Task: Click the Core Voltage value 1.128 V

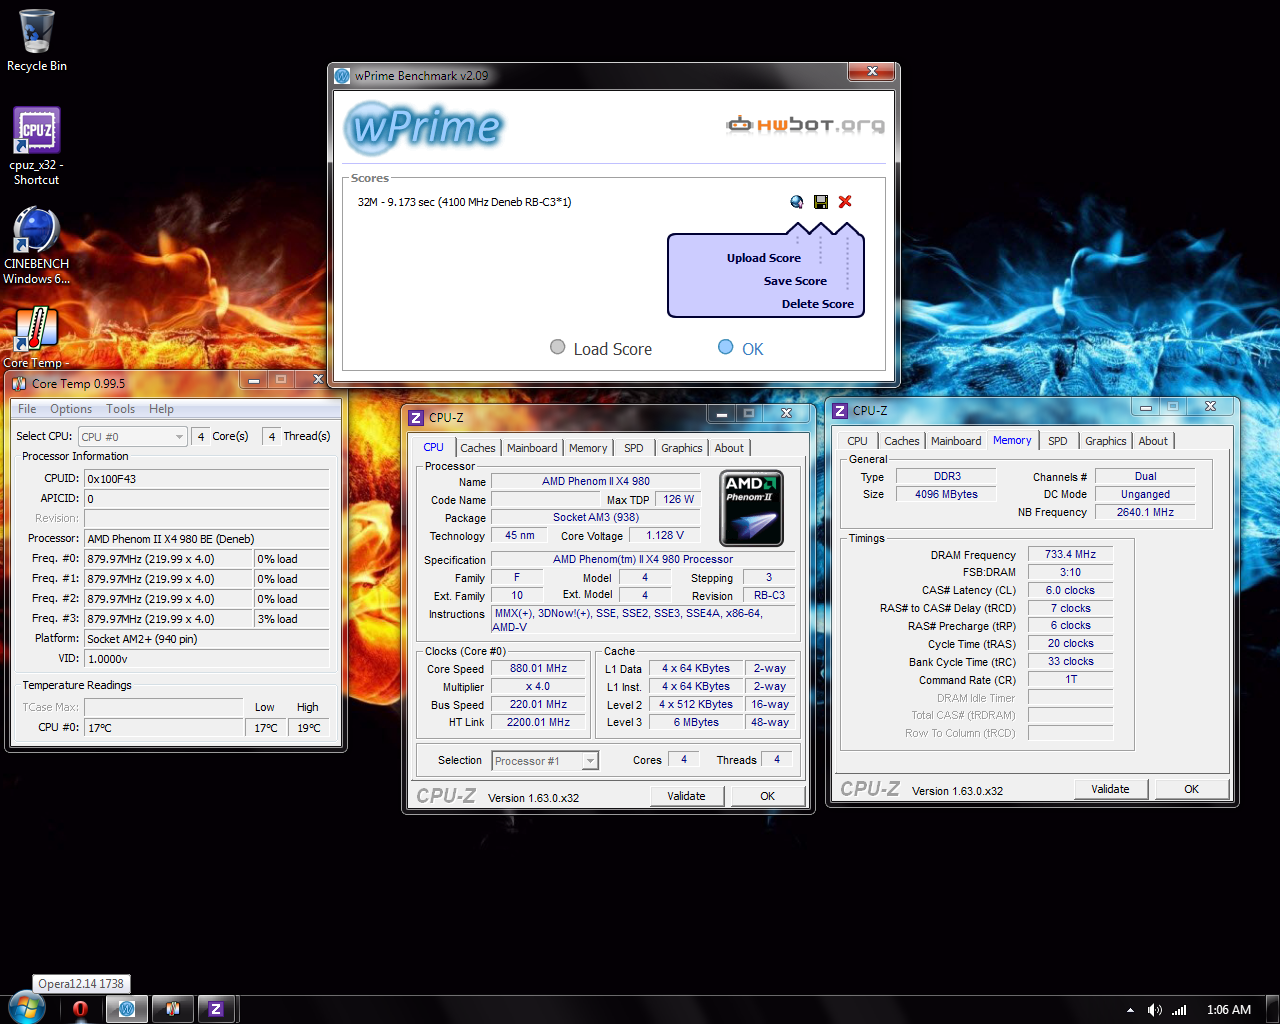Action: [x=665, y=535]
